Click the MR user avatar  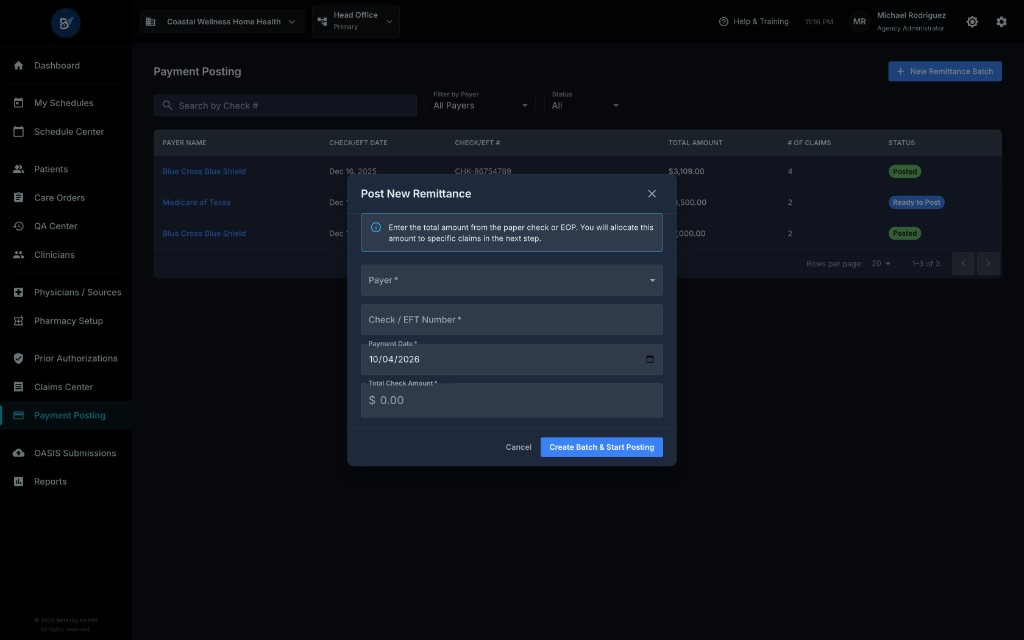859,22
